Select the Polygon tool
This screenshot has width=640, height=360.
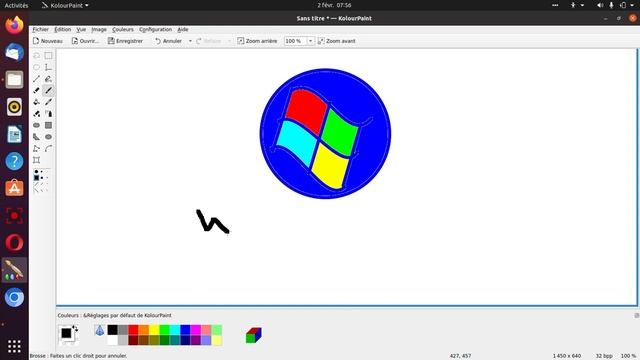pyautogui.click(x=37, y=137)
